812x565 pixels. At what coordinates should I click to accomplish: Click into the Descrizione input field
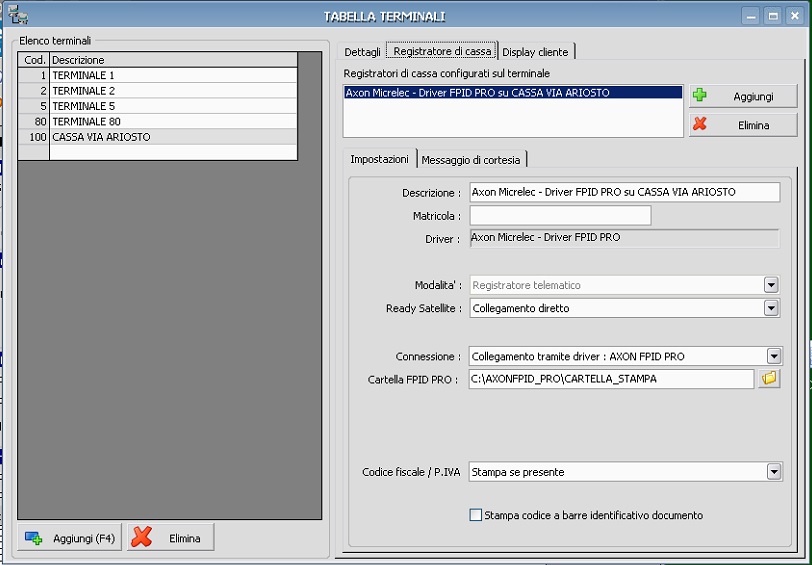click(x=625, y=192)
